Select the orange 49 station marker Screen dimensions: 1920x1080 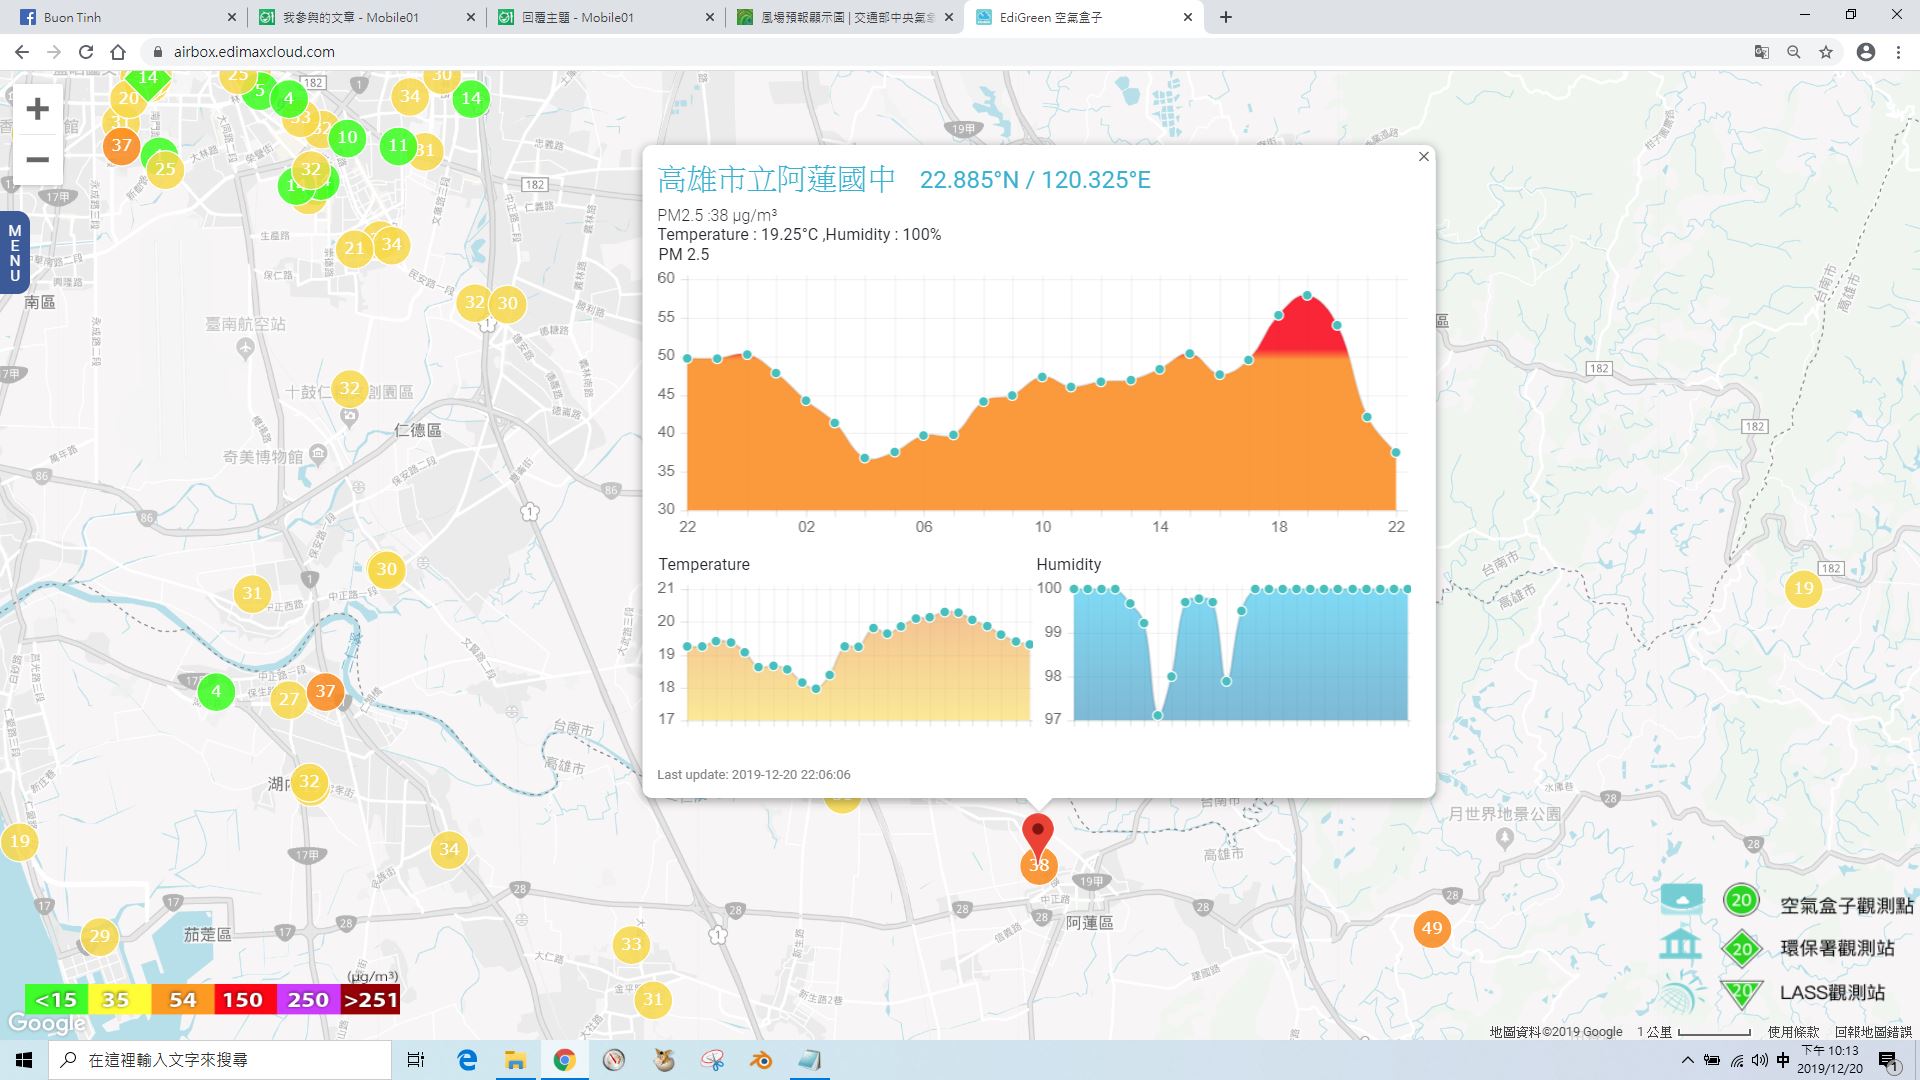coord(1432,928)
